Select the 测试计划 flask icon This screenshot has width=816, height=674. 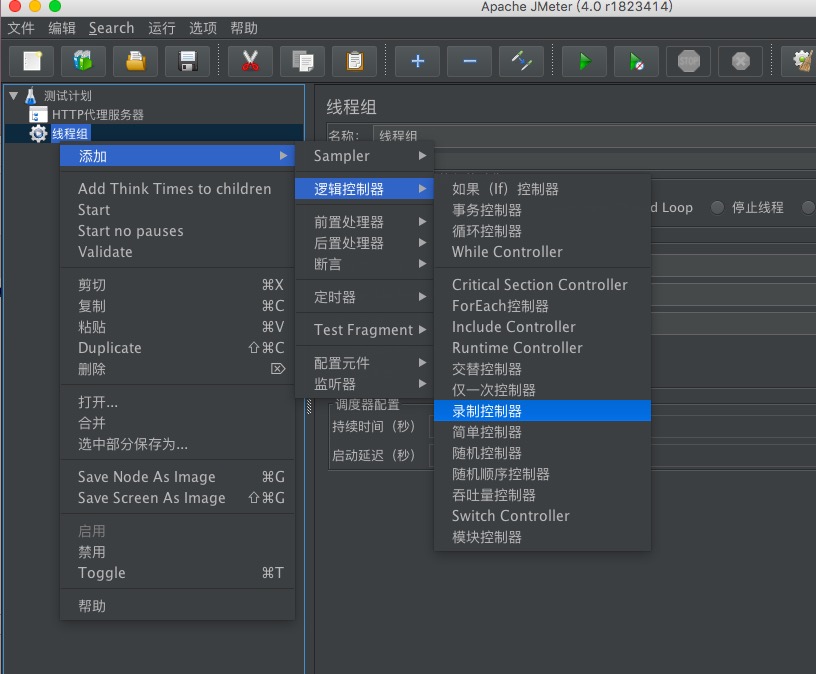point(31,95)
